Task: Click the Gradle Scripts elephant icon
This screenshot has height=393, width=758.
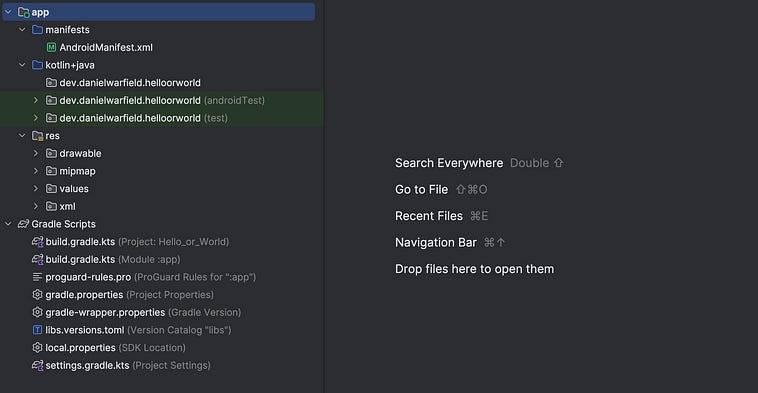Action: coord(23,224)
